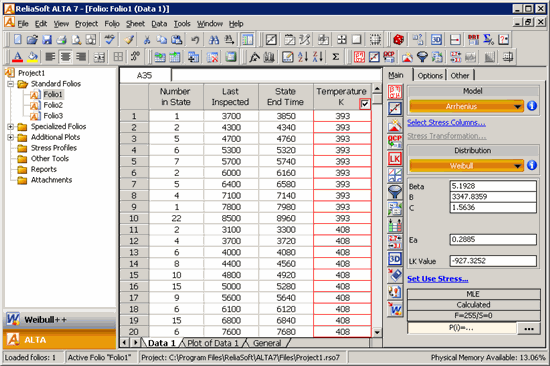The height and width of the screenshot is (366, 550).
Task: Click the Select Stress Columns link
Action: tap(446, 122)
